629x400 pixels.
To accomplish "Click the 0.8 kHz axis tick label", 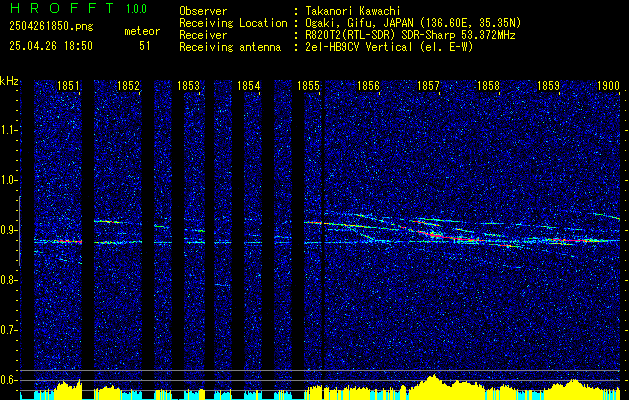I will pyautogui.click(x=7, y=280).
